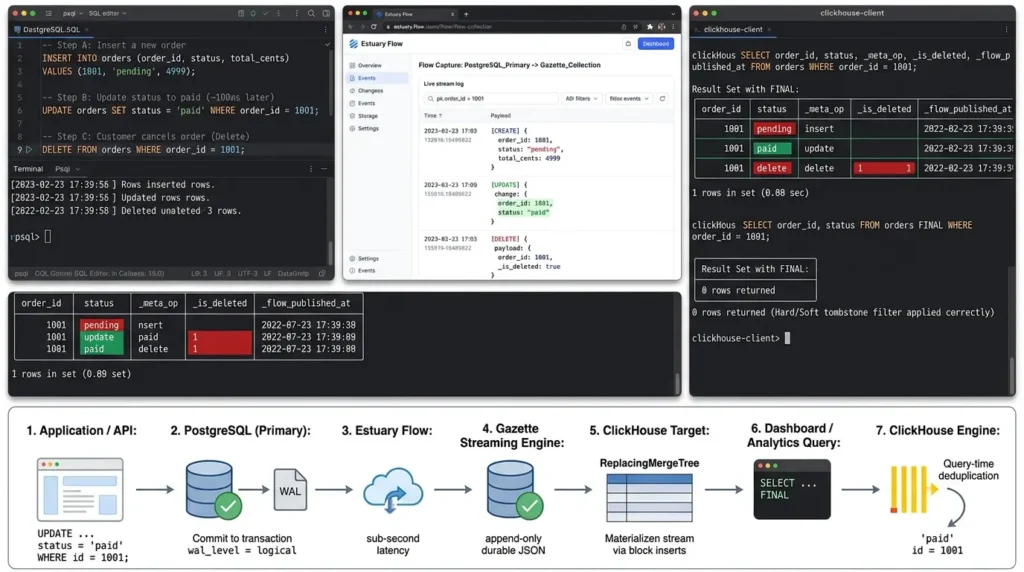Open the All filters dropdown in live stream log
Image resolution: width=1024 pixels, height=572 pixels.
pos(581,99)
